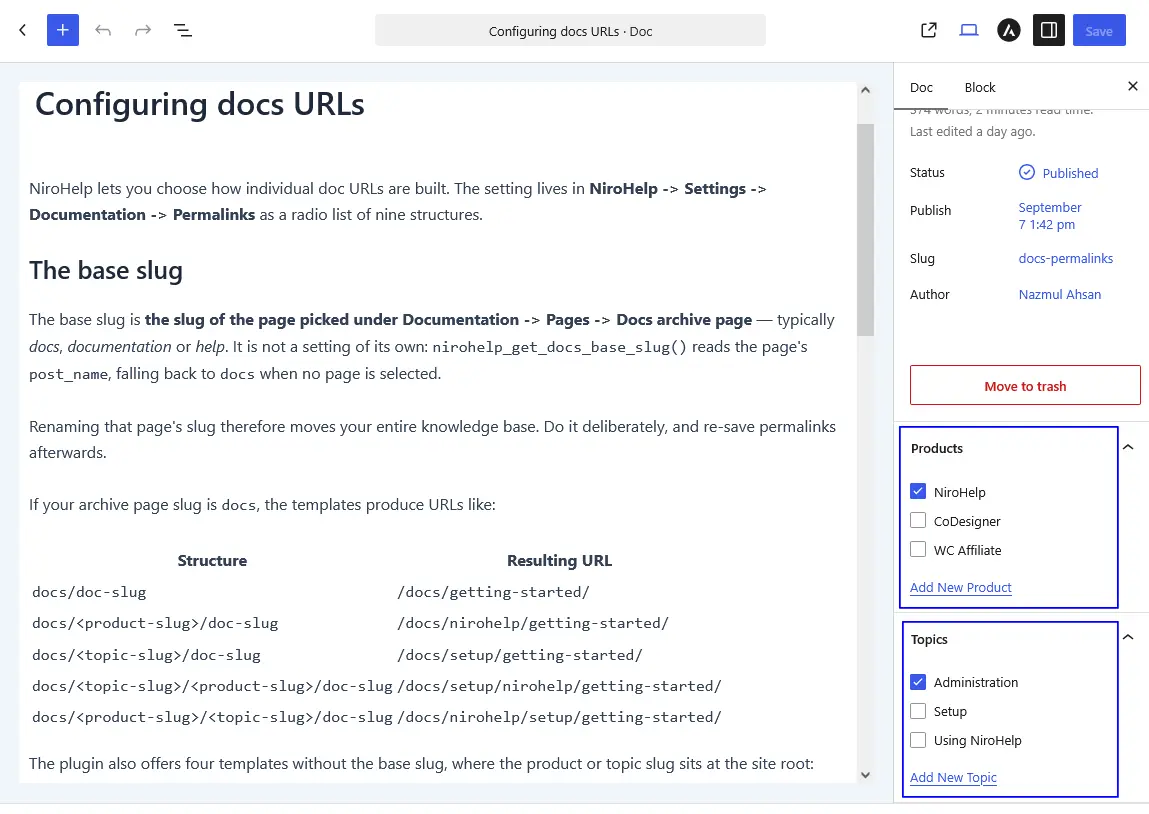Click Add New Product link
The width and height of the screenshot is (1149, 814).
pyautogui.click(x=961, y=587)
